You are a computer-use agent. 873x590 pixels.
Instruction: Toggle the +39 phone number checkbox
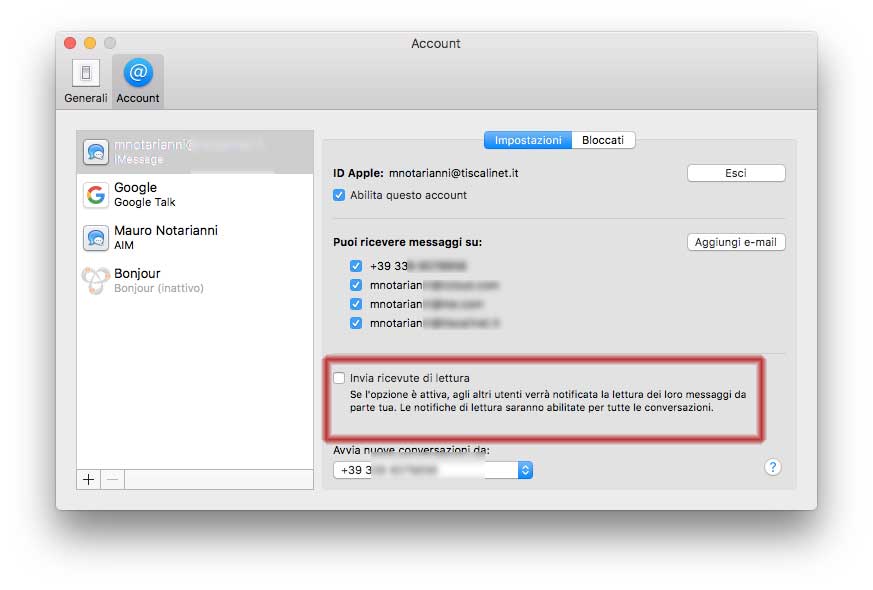click(356, 266)
